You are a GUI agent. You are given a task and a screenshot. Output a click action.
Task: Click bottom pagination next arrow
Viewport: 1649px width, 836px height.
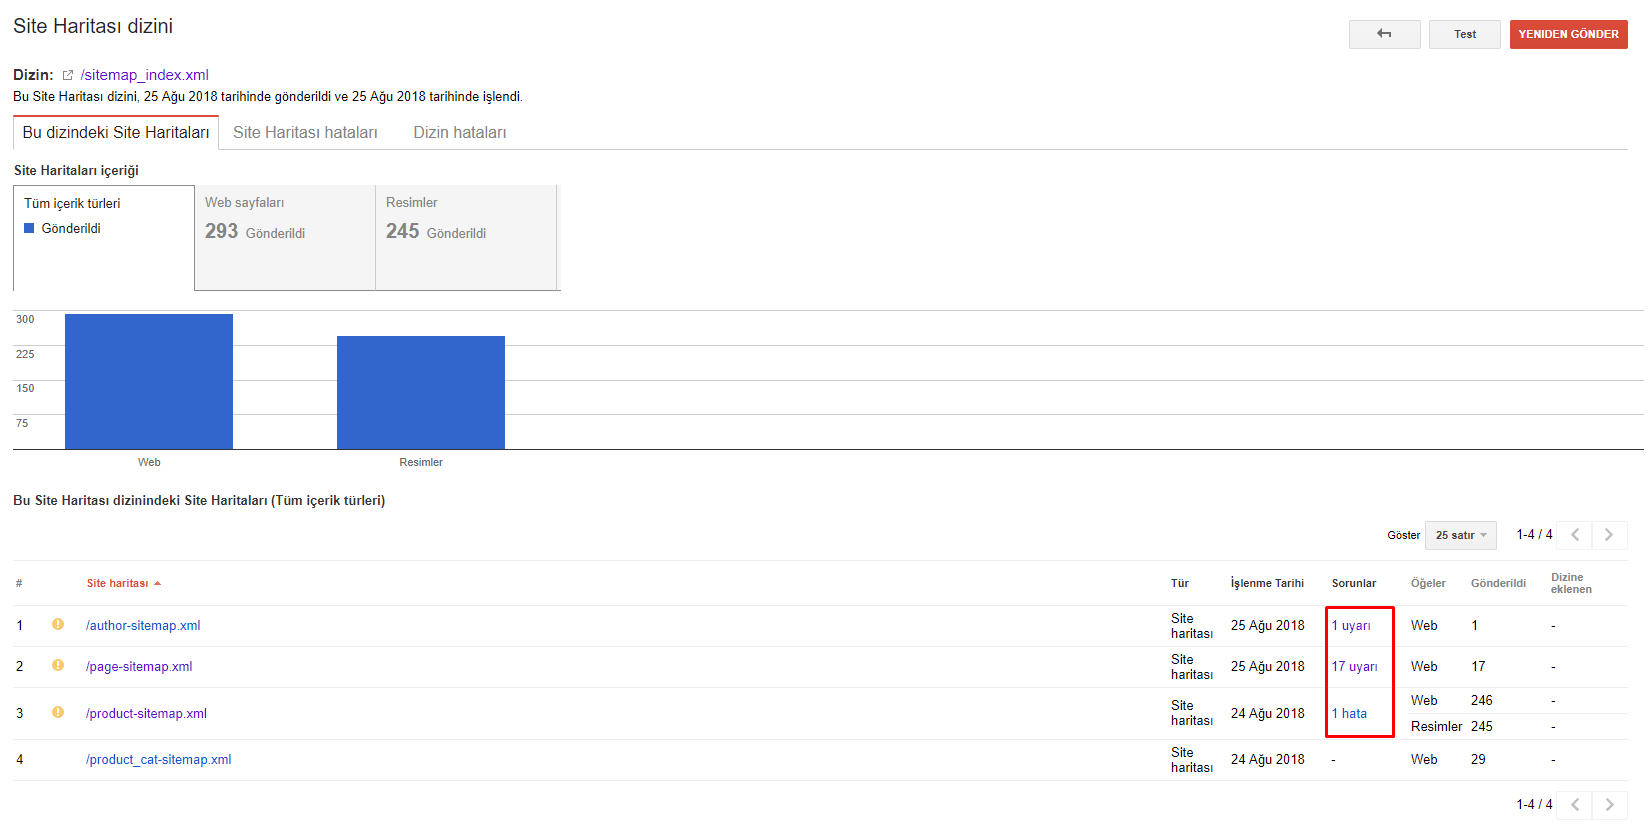coord(1609,804)
